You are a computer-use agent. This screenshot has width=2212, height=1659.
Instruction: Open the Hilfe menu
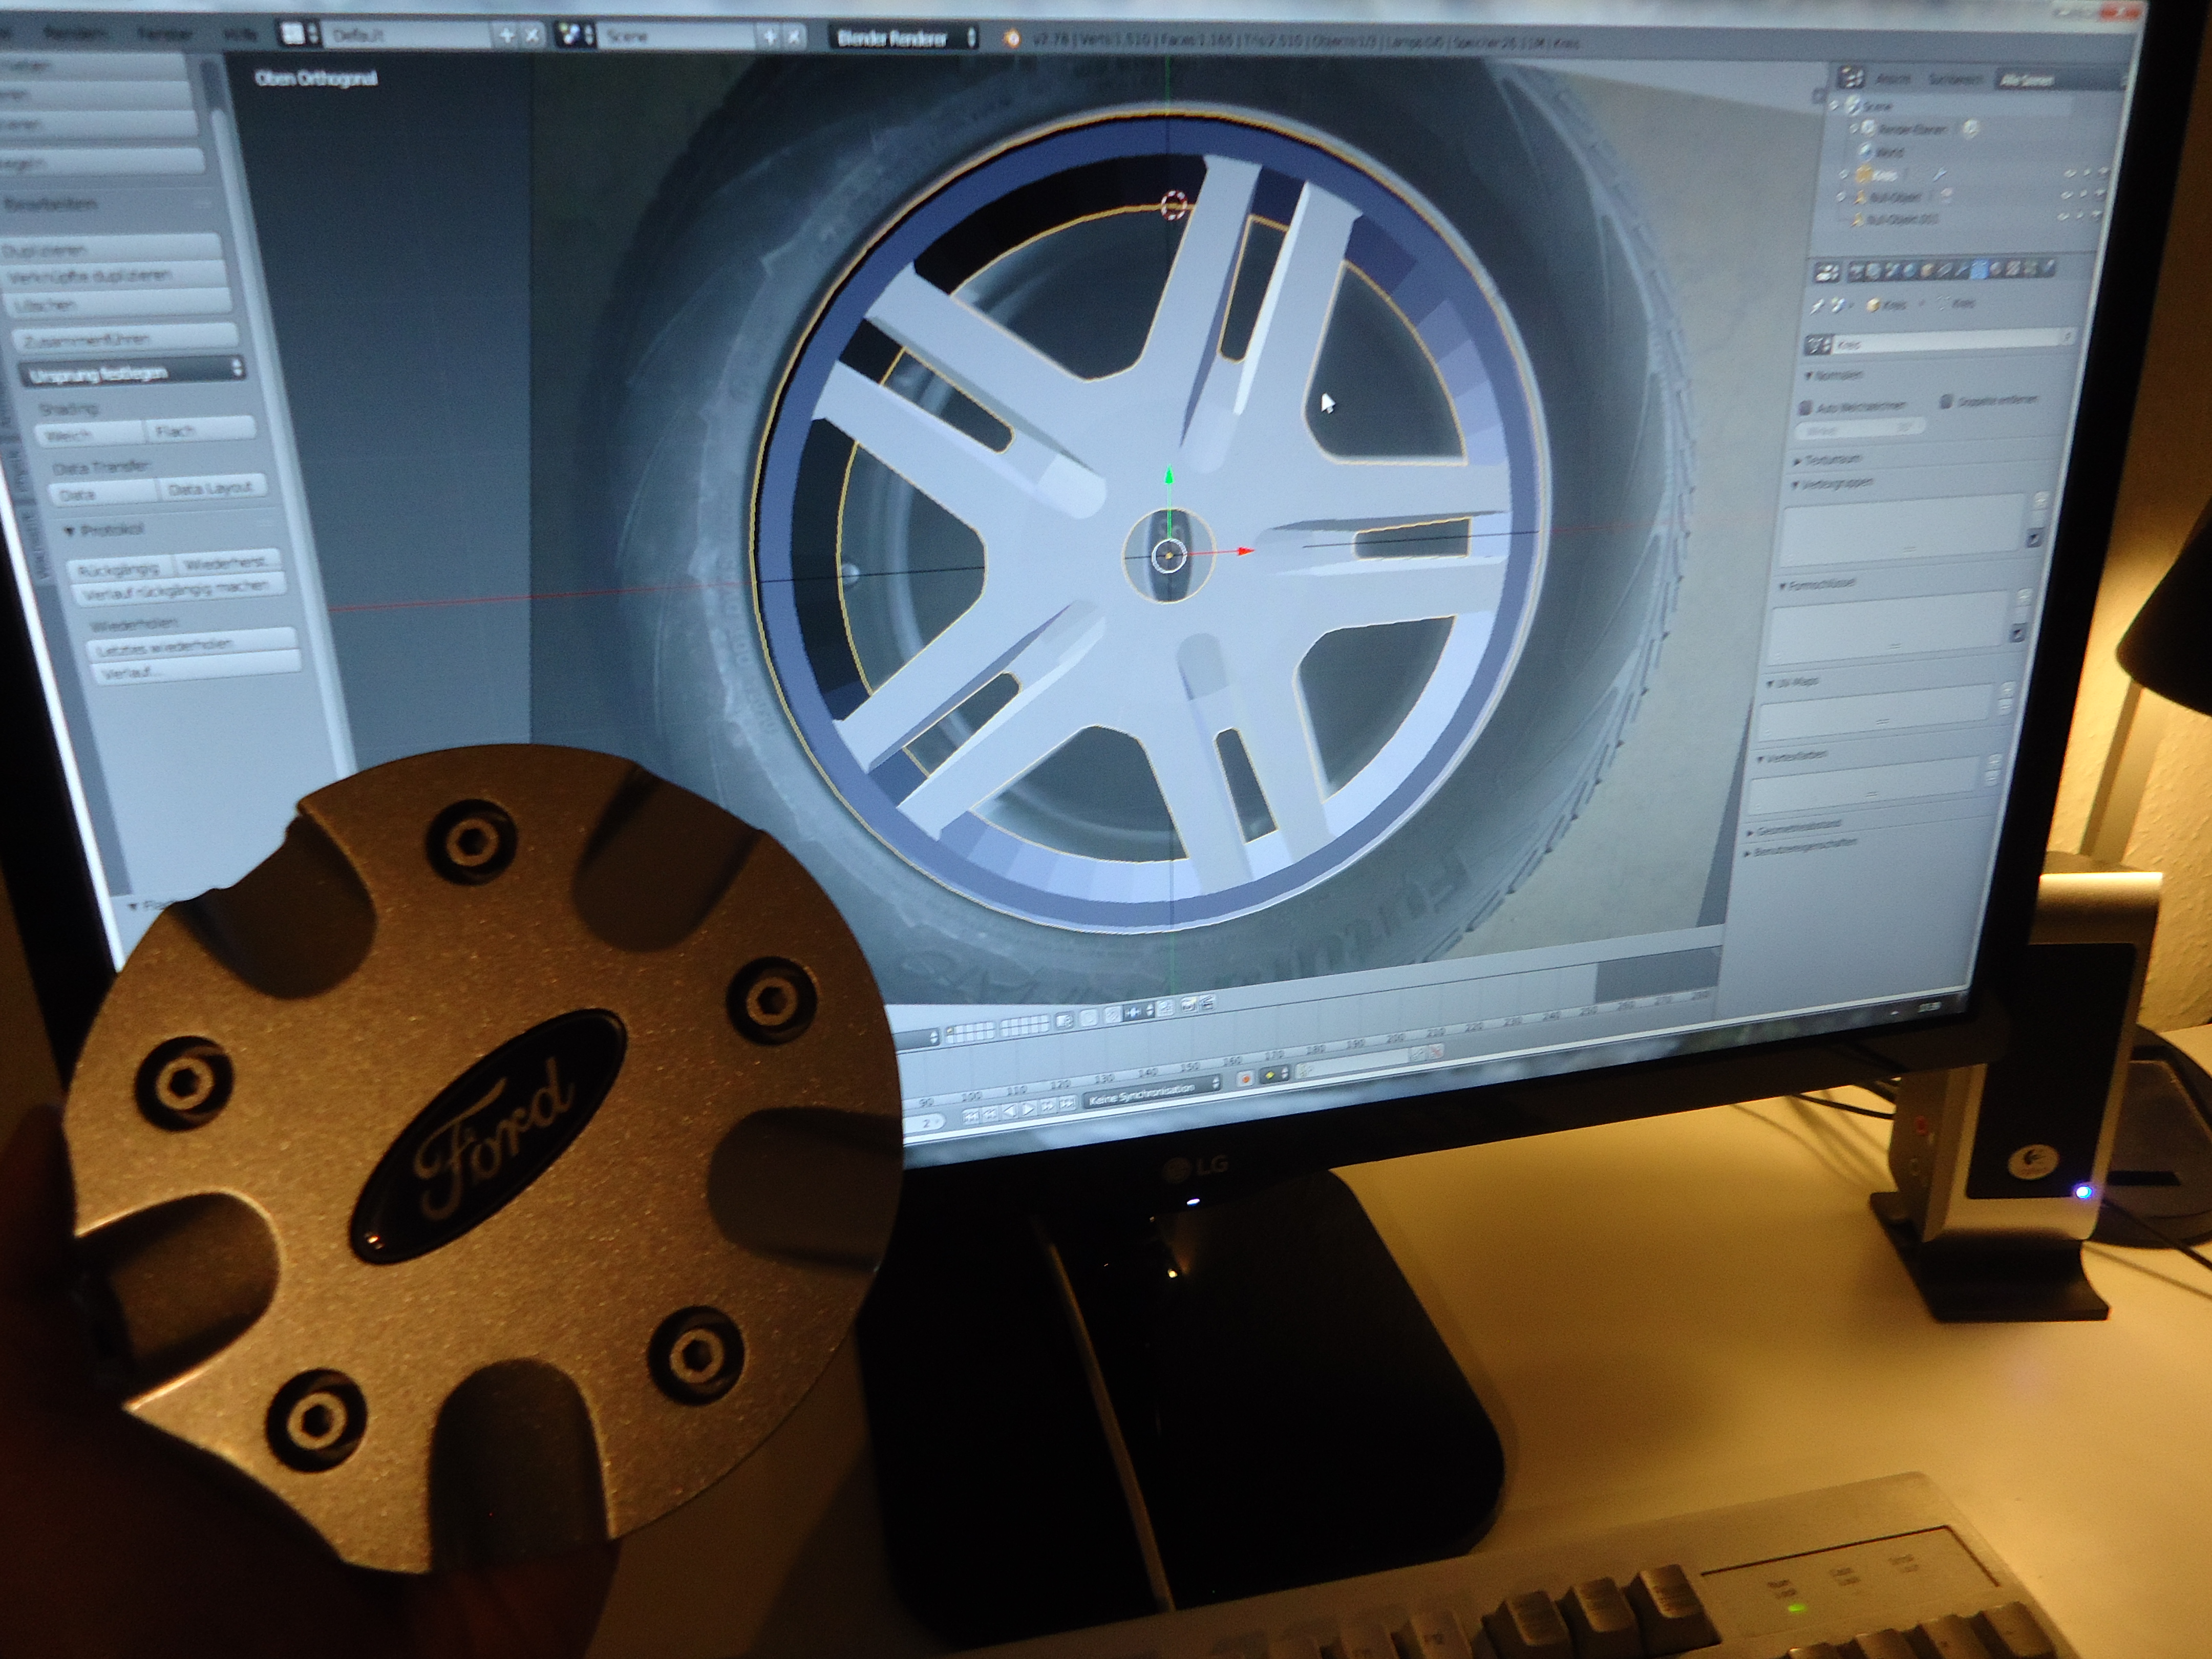[x=240, y=35]
